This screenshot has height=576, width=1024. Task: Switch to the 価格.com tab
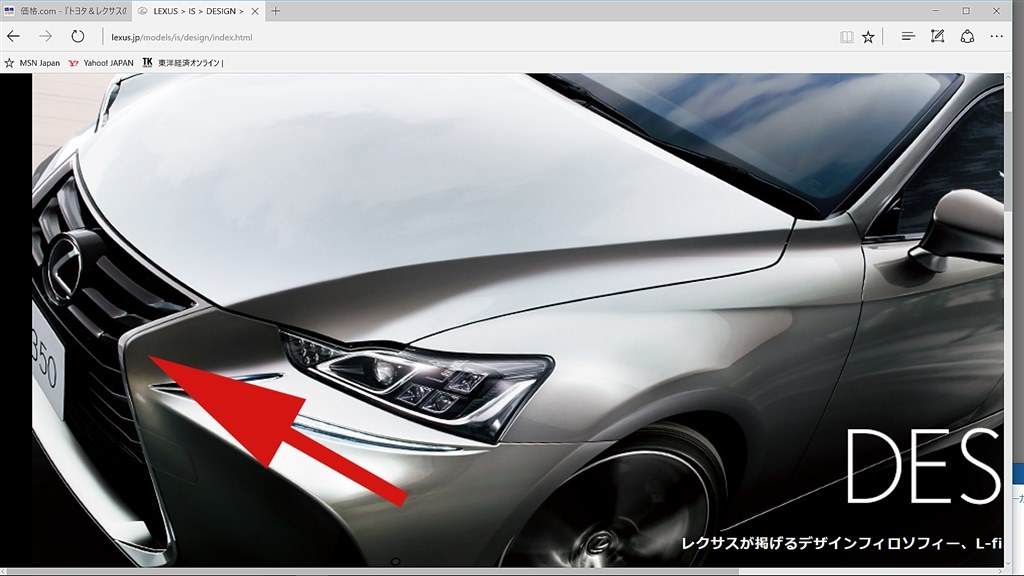[65, 10]
